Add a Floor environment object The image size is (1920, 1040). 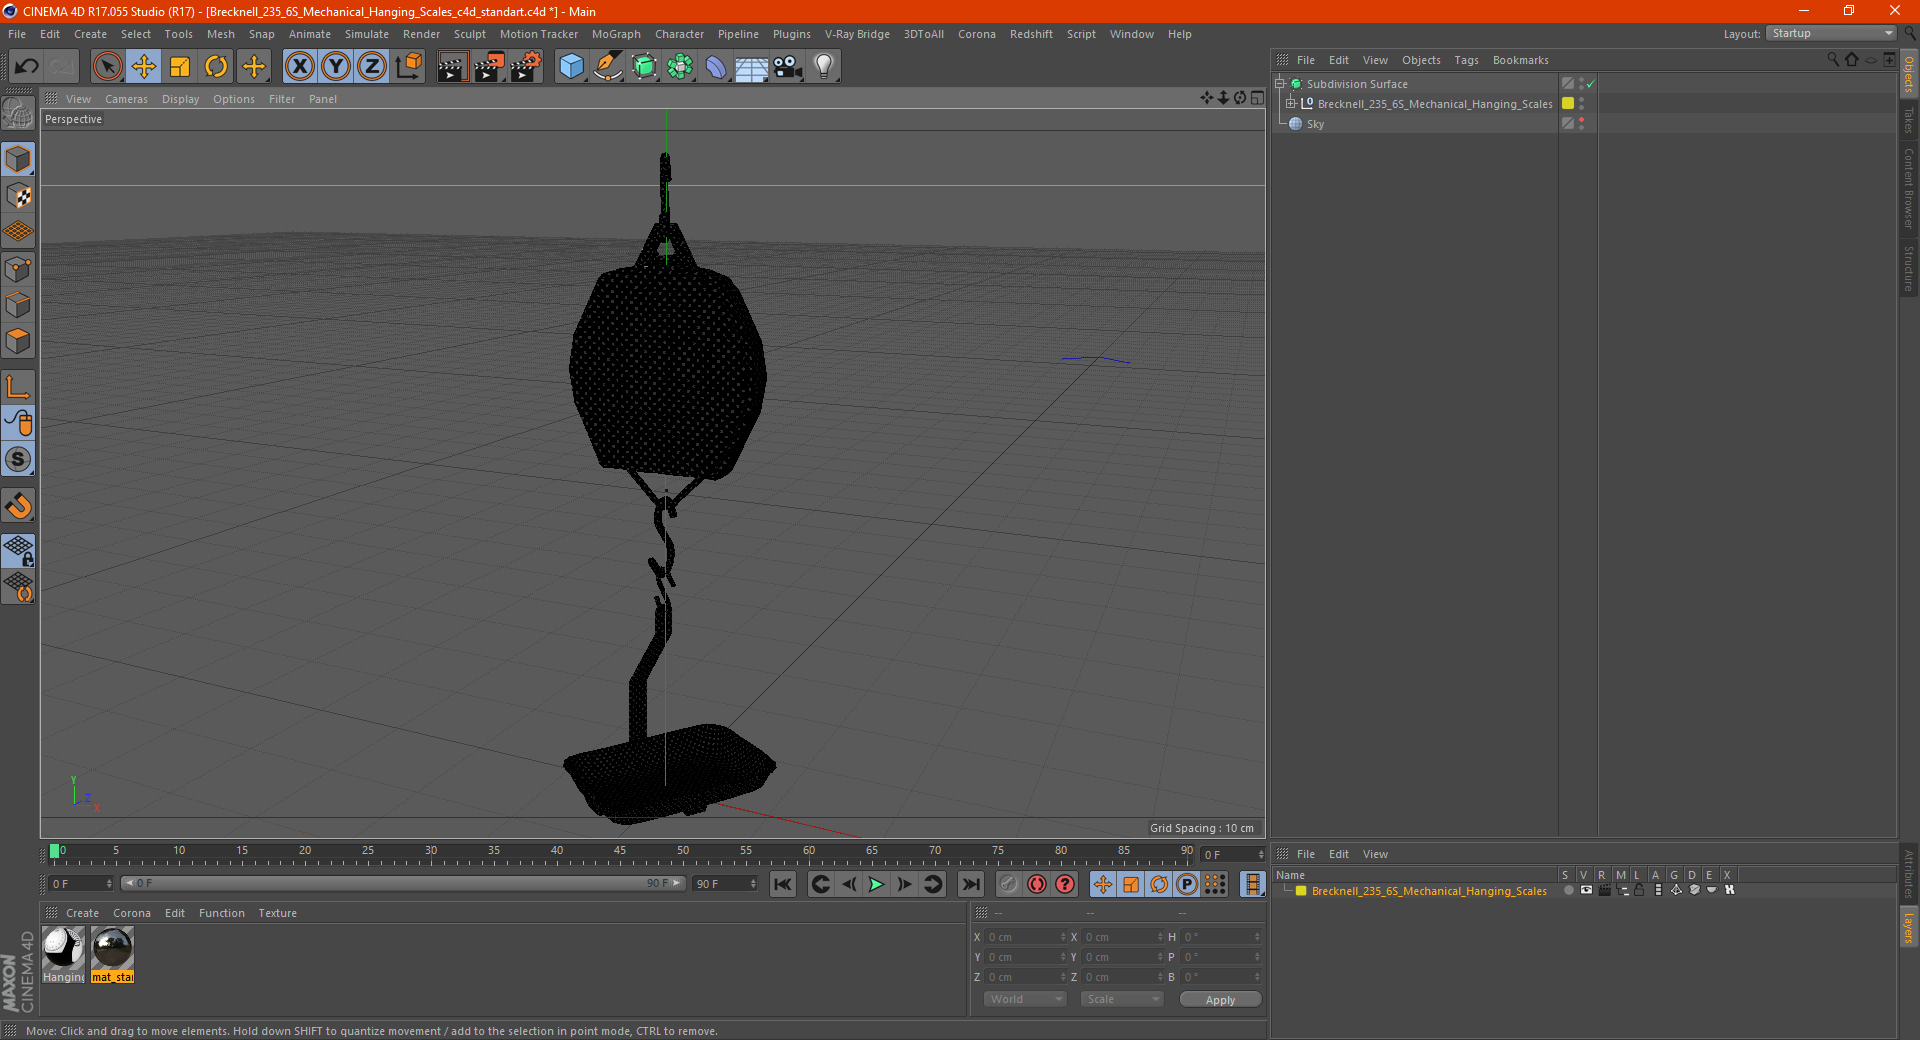click(x=752, y=67)
